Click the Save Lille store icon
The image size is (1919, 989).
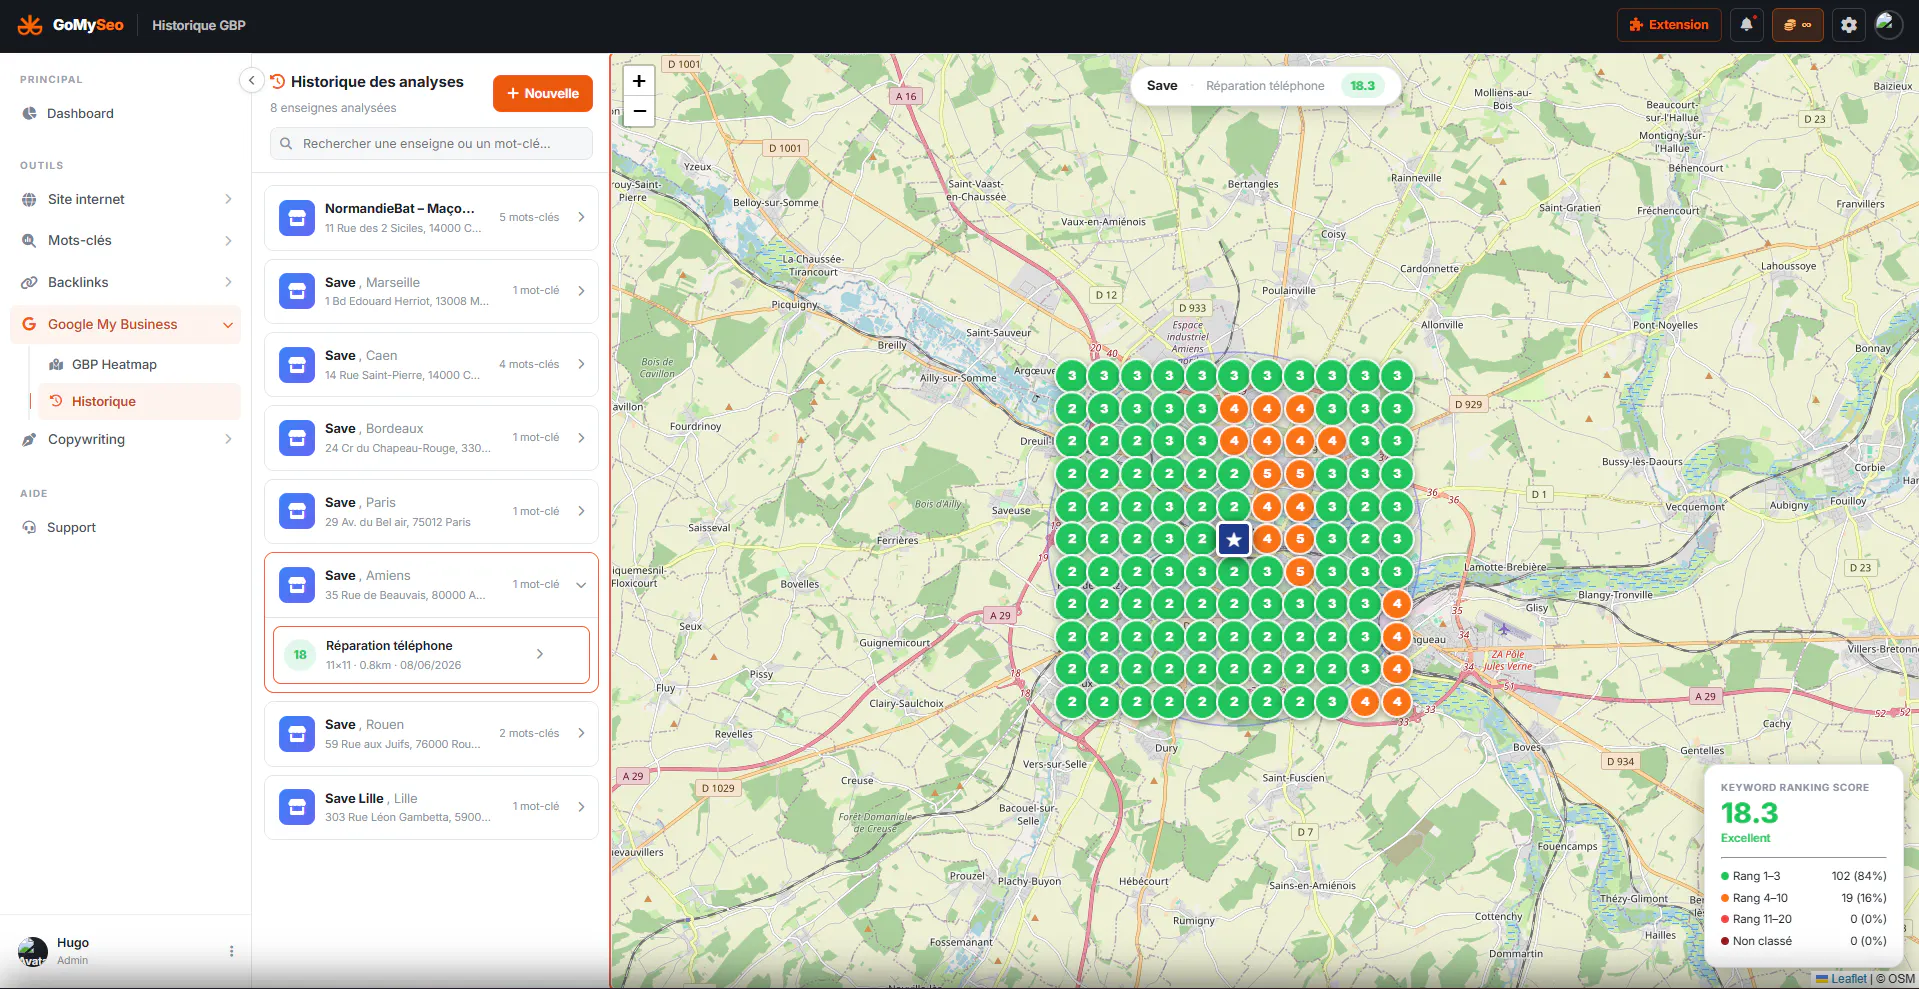(x=297, y=807)
